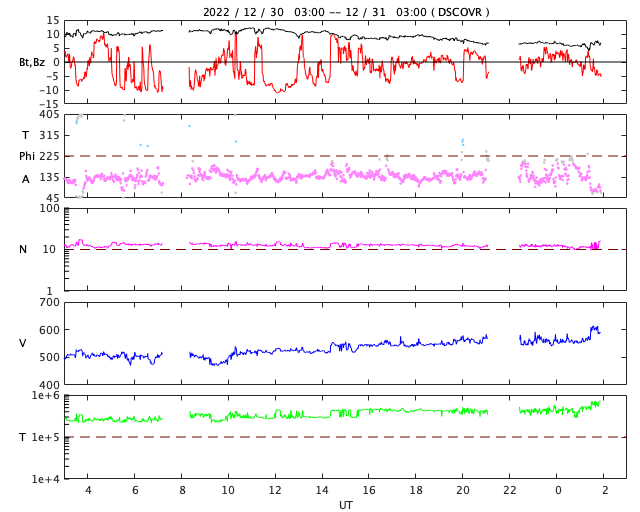Viewport: 640px width, 512px height.
Task: Select the 'N' density axis label
Action: [x=23, y=249]
